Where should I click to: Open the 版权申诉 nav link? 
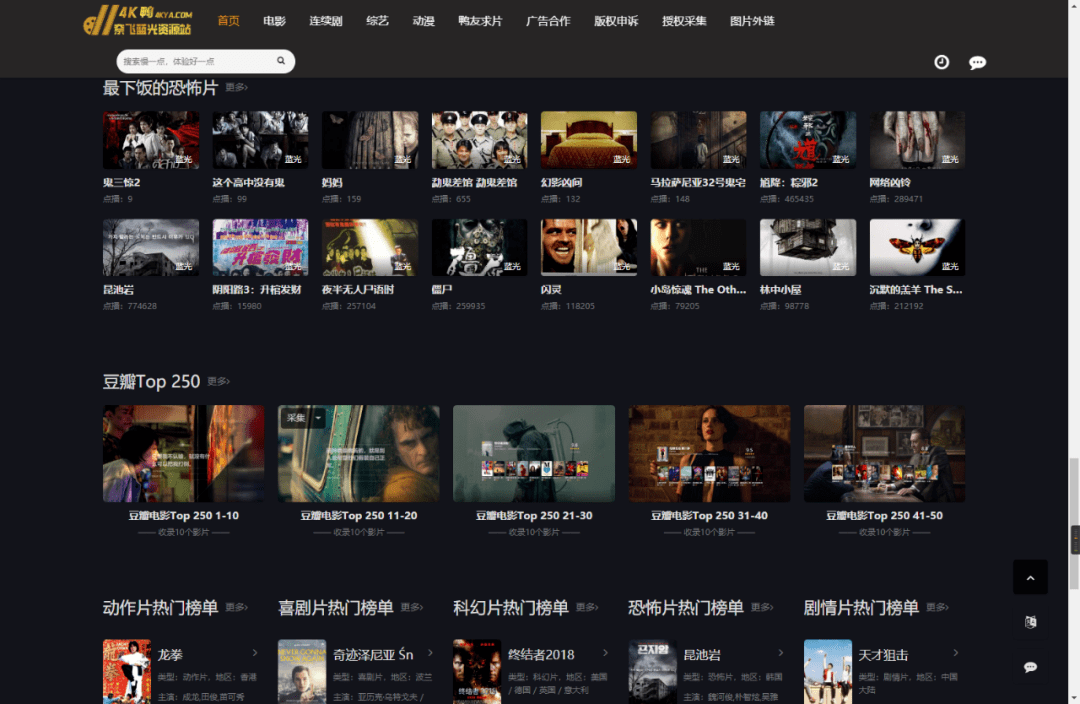pos(616,21)
